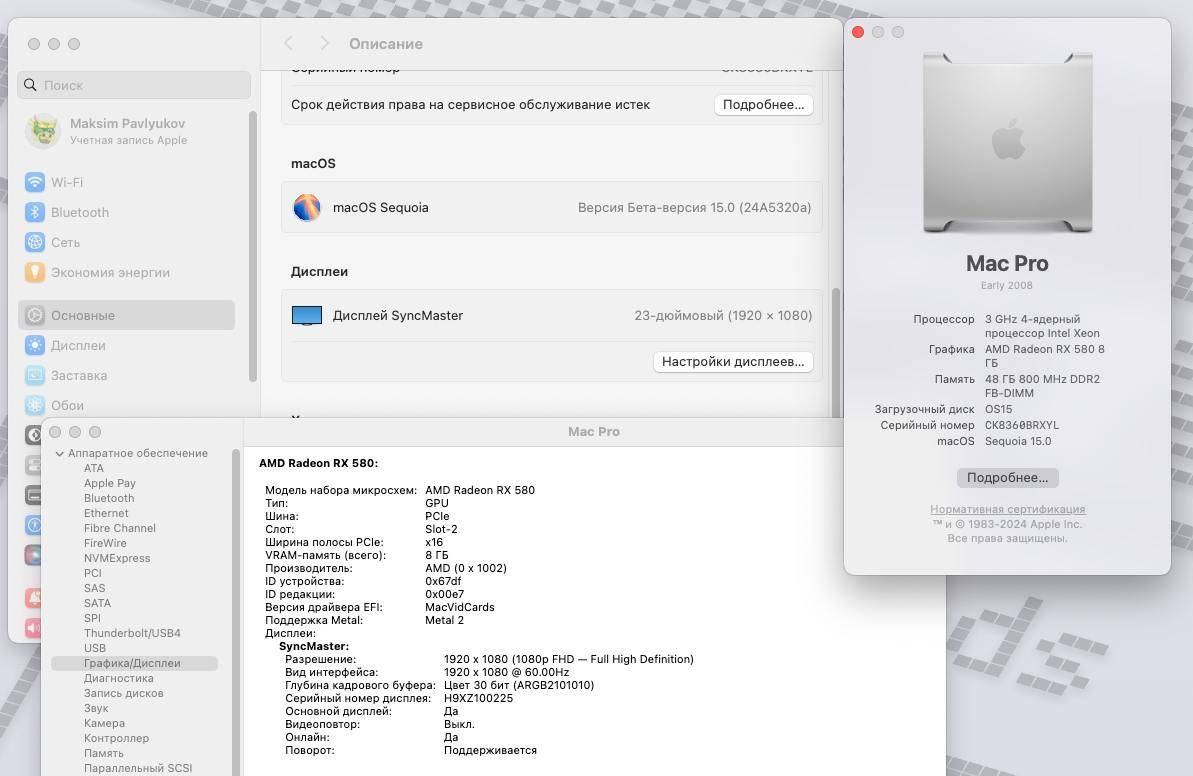
Task: Select SATA in the hardware tree
Action: pyautogui.click(x=97, y=603)
